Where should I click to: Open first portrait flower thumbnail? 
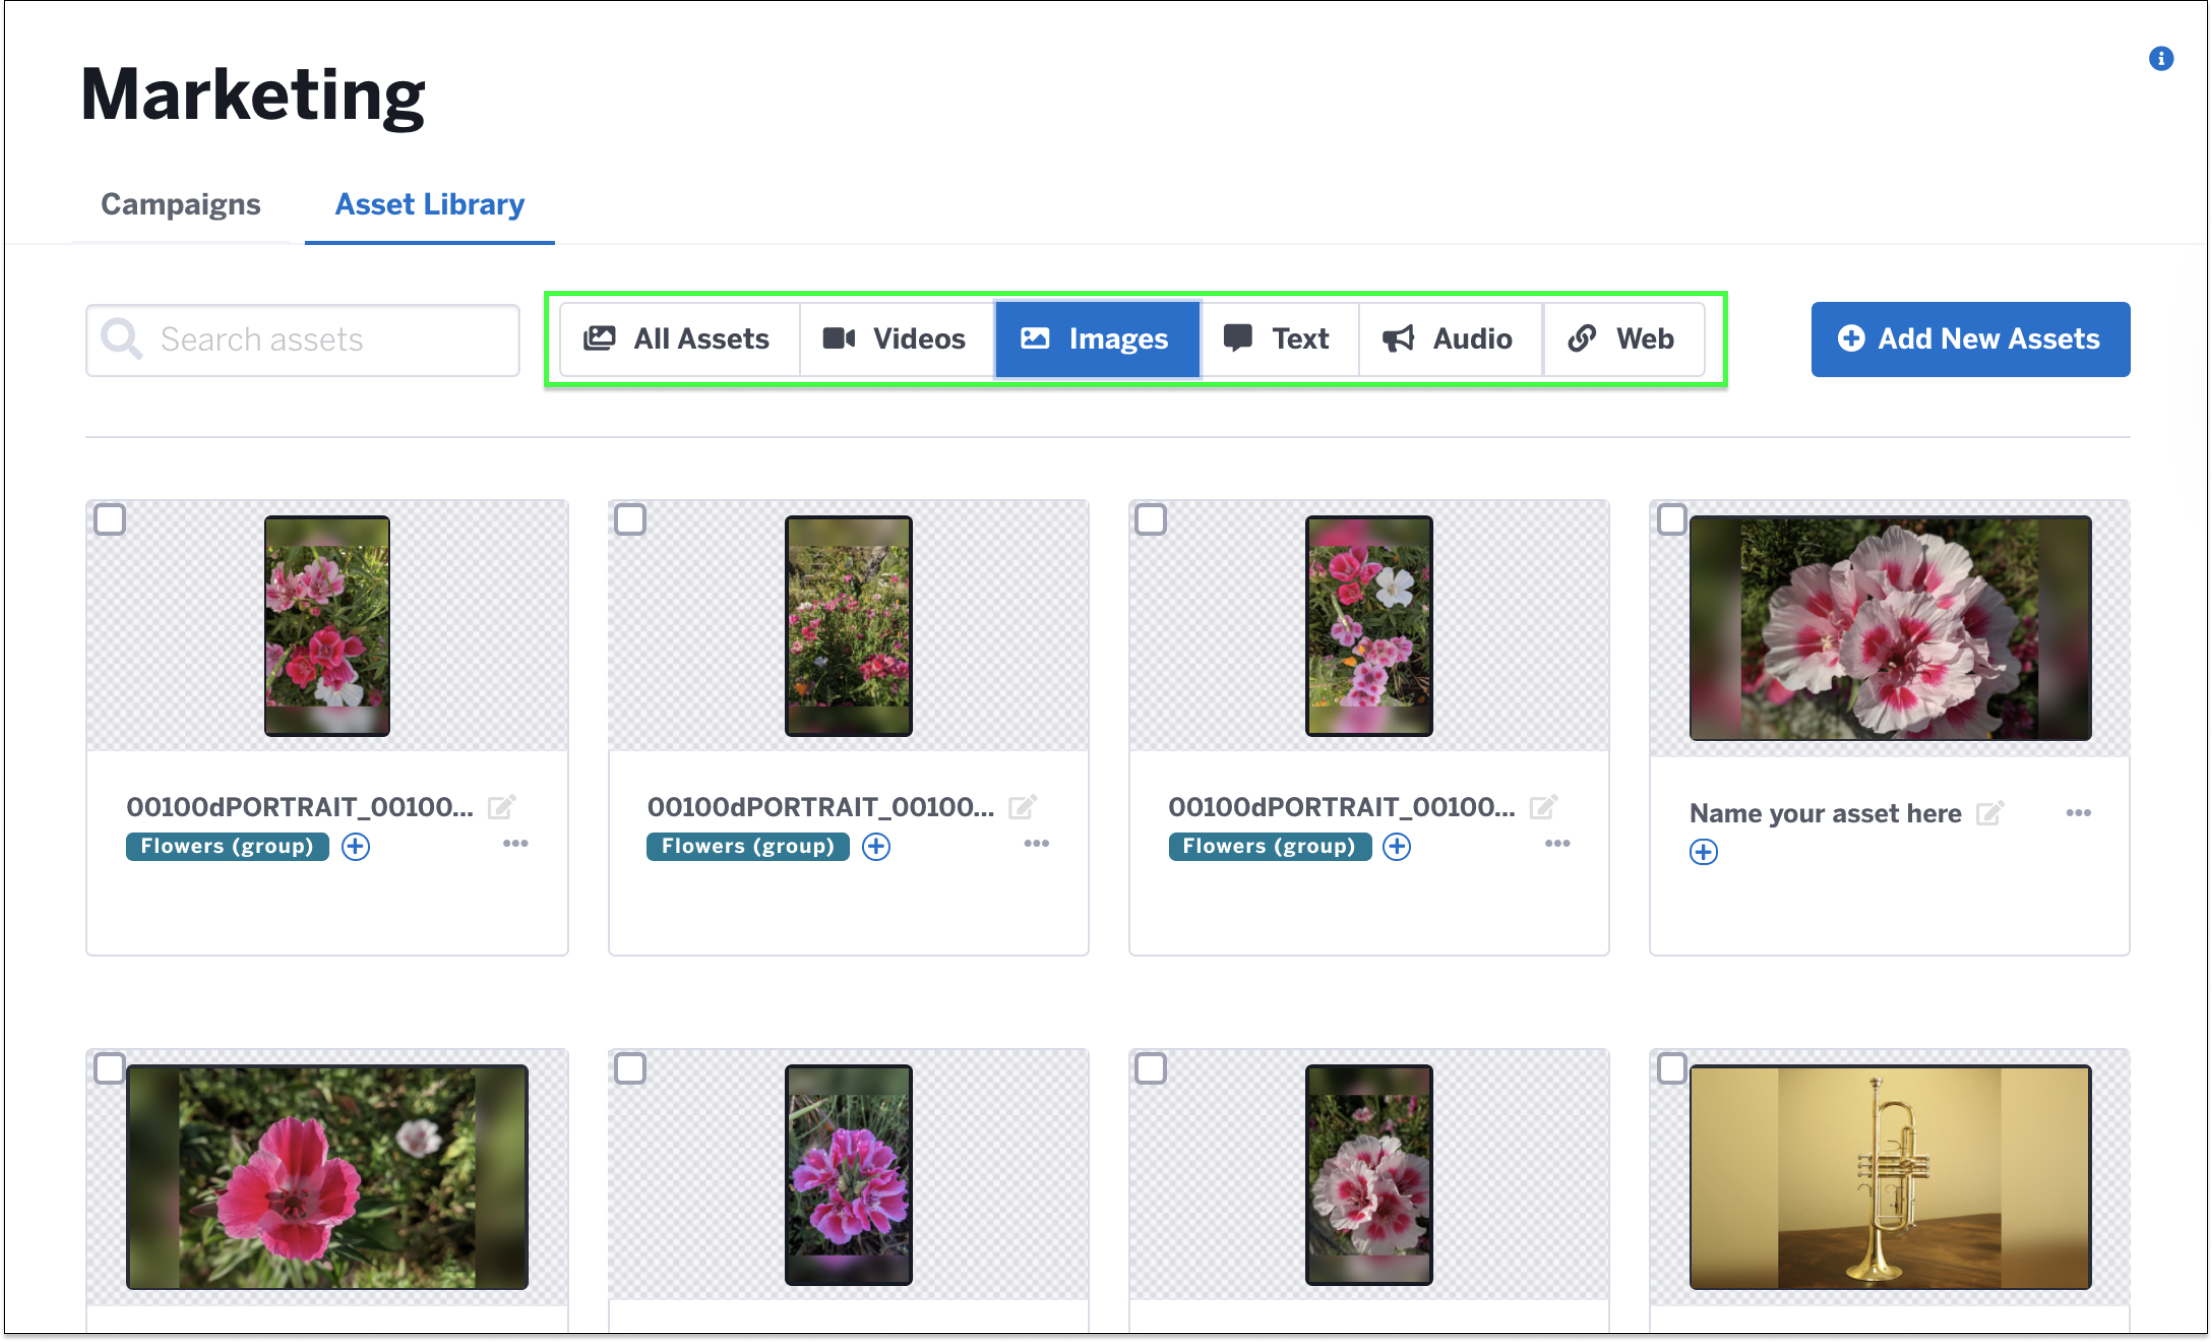(x=327, y=626)
